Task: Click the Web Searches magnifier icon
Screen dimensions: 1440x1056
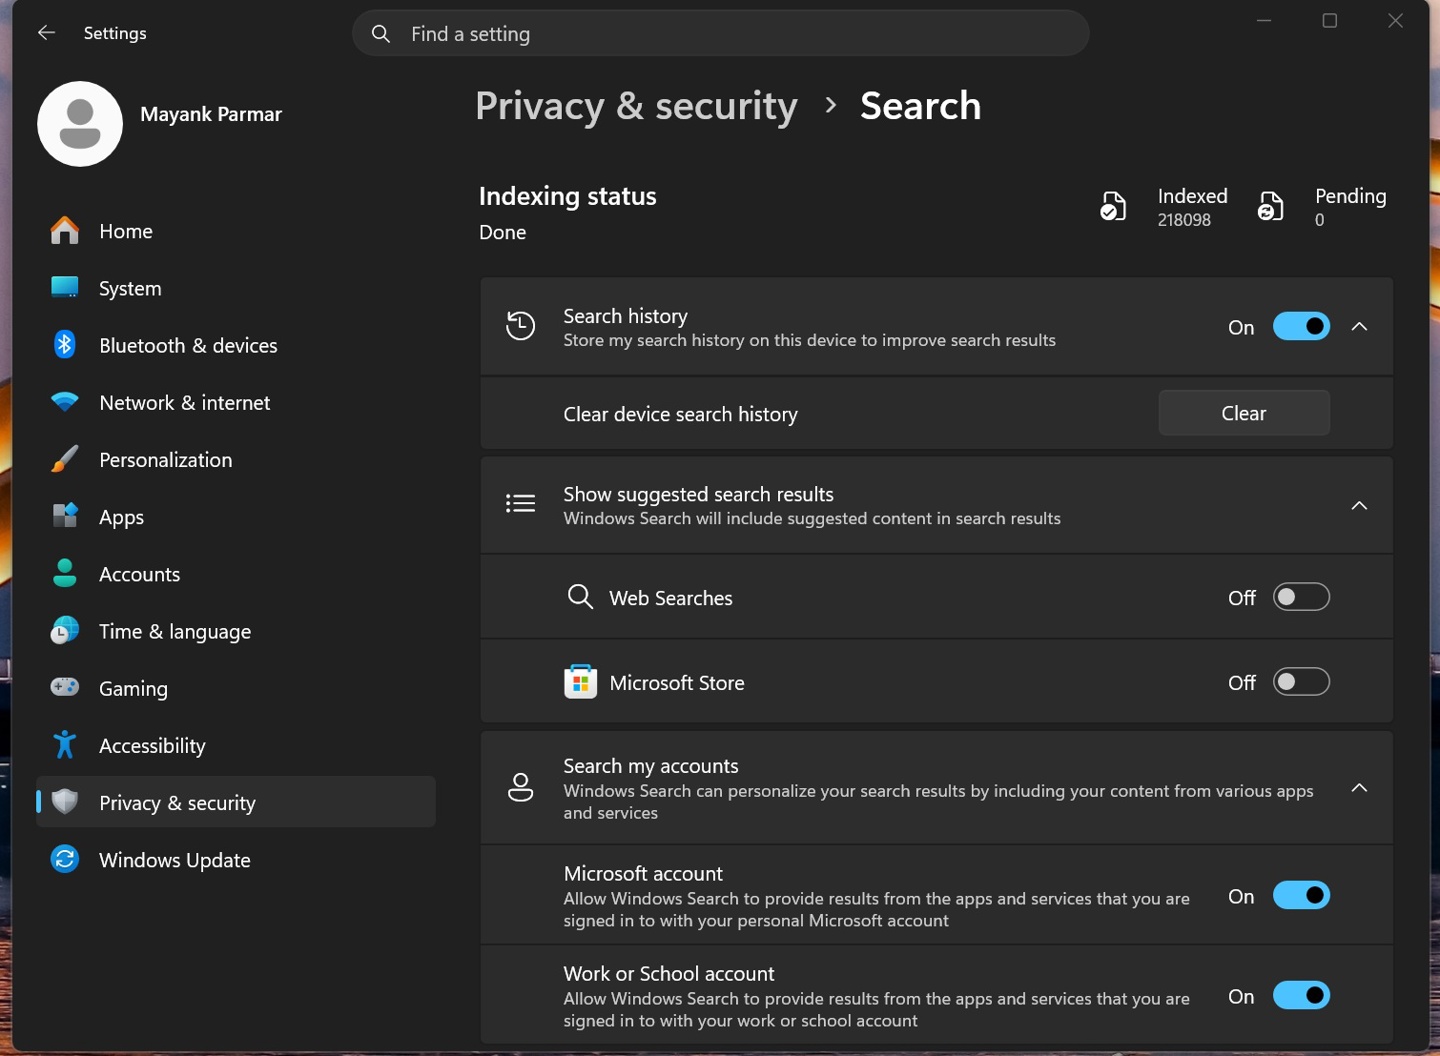Action: pyautogui.click(x=580, y=597)
